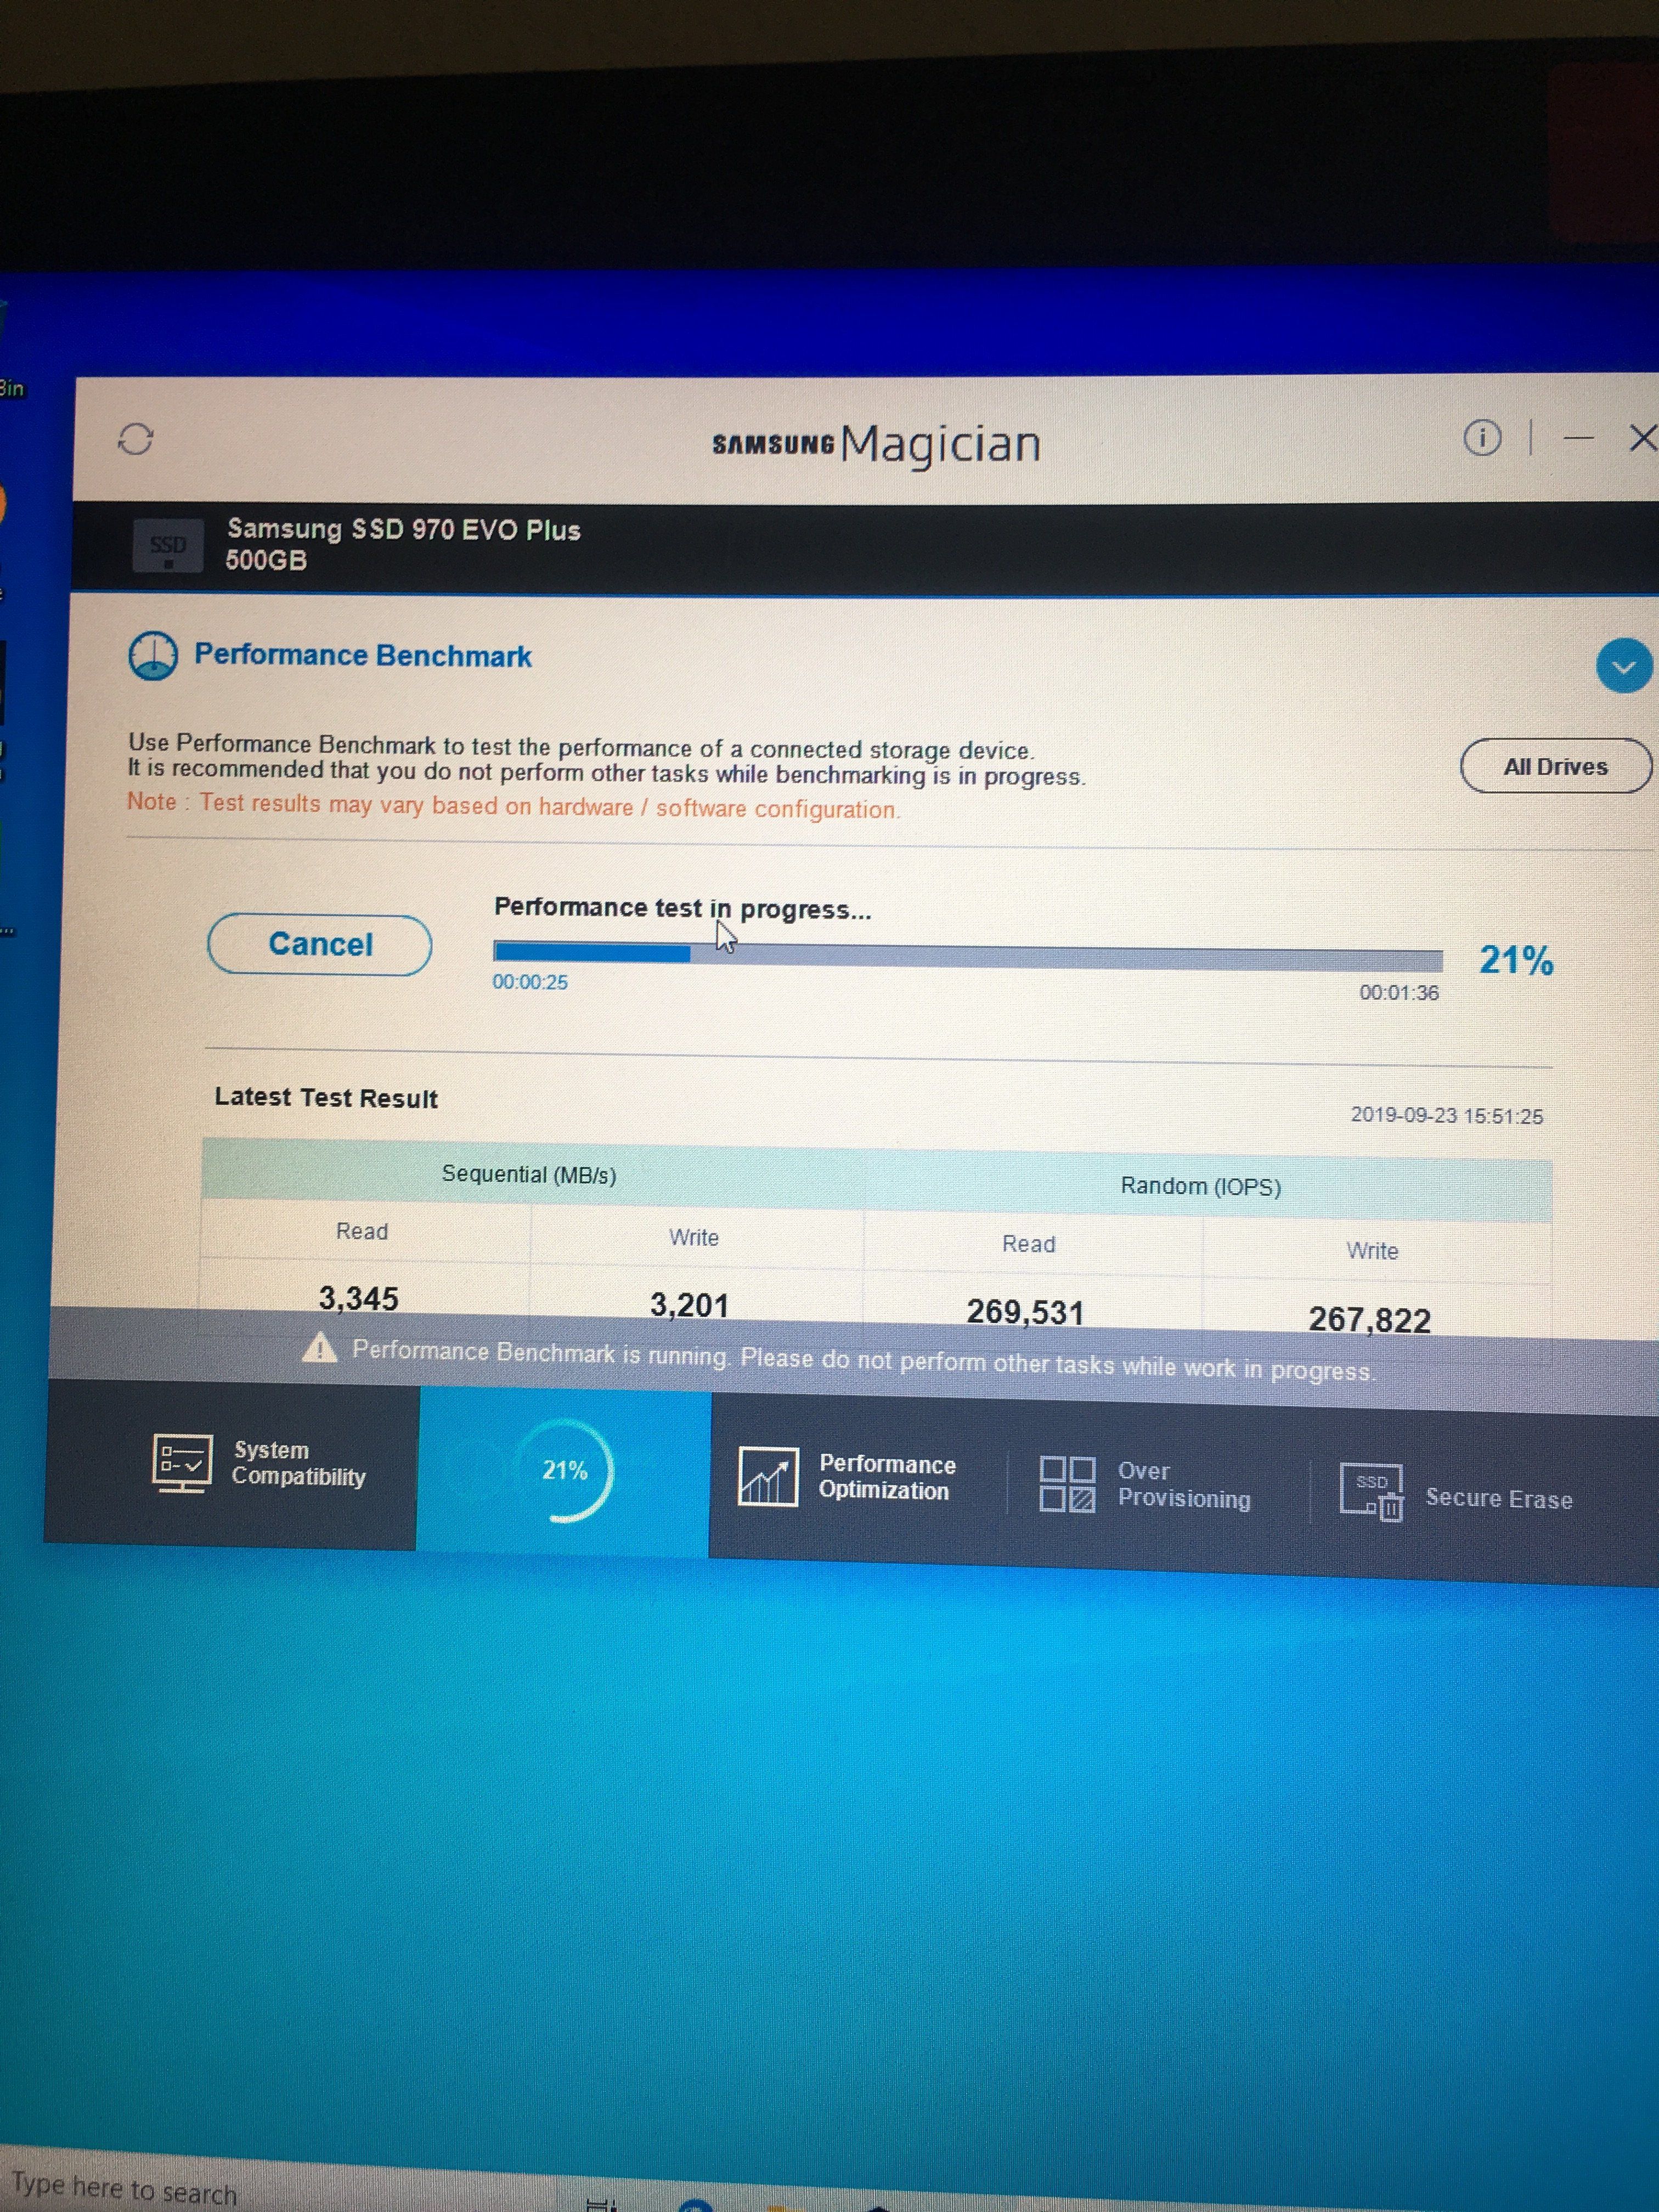Open the Performance Optimization tab
1659x2212 pixels.
click(886, 1477)
